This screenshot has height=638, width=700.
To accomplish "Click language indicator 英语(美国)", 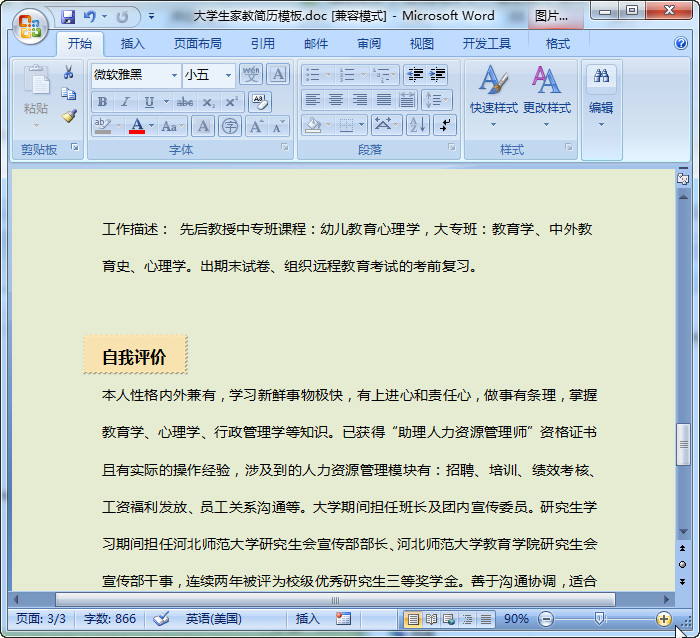I will [x=213, y=619].
